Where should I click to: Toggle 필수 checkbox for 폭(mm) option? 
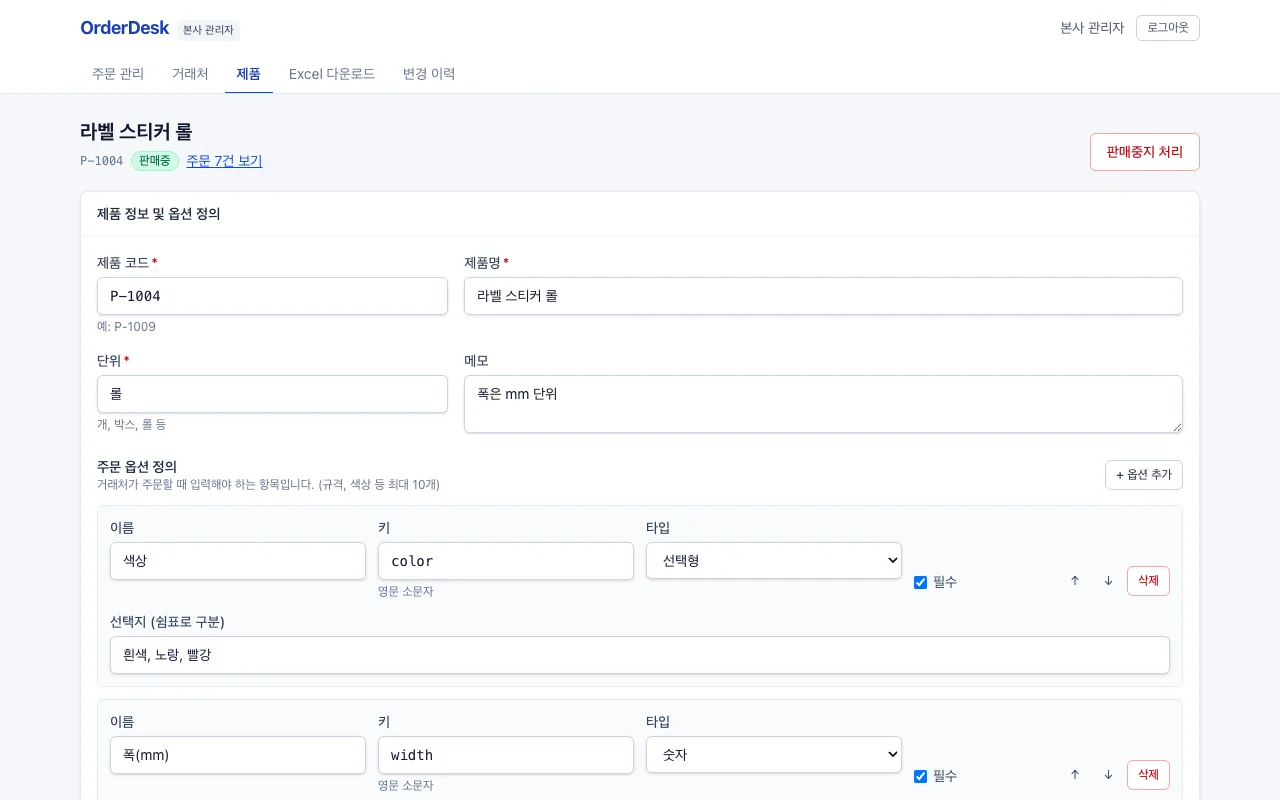tap(920, 776)
